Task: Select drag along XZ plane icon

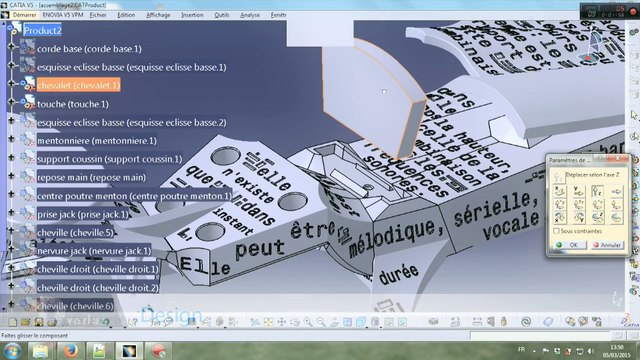Action: [598, 204]
